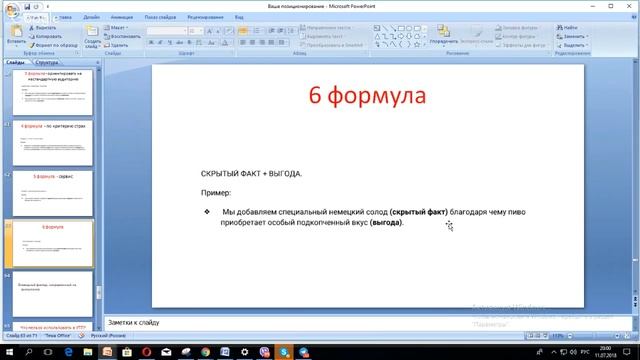The width and height of the screenshot is (640, 360).
Task: Clear all text formatting
Action: point(229,31)
